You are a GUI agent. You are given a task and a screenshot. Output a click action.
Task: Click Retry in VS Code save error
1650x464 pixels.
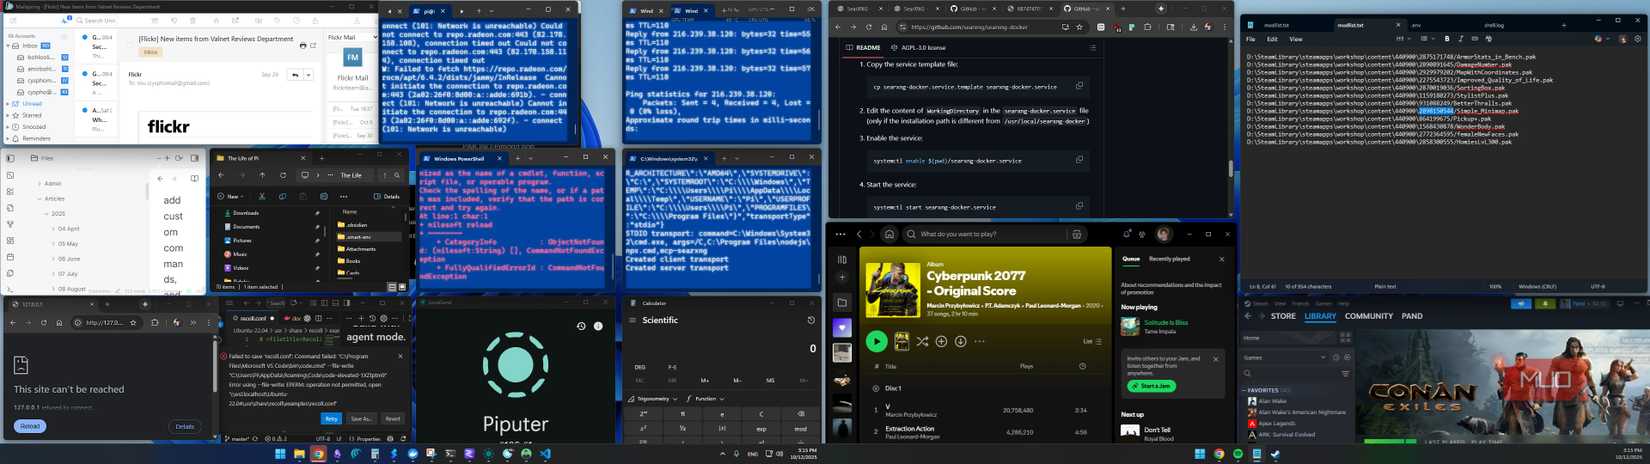point(331,419)
